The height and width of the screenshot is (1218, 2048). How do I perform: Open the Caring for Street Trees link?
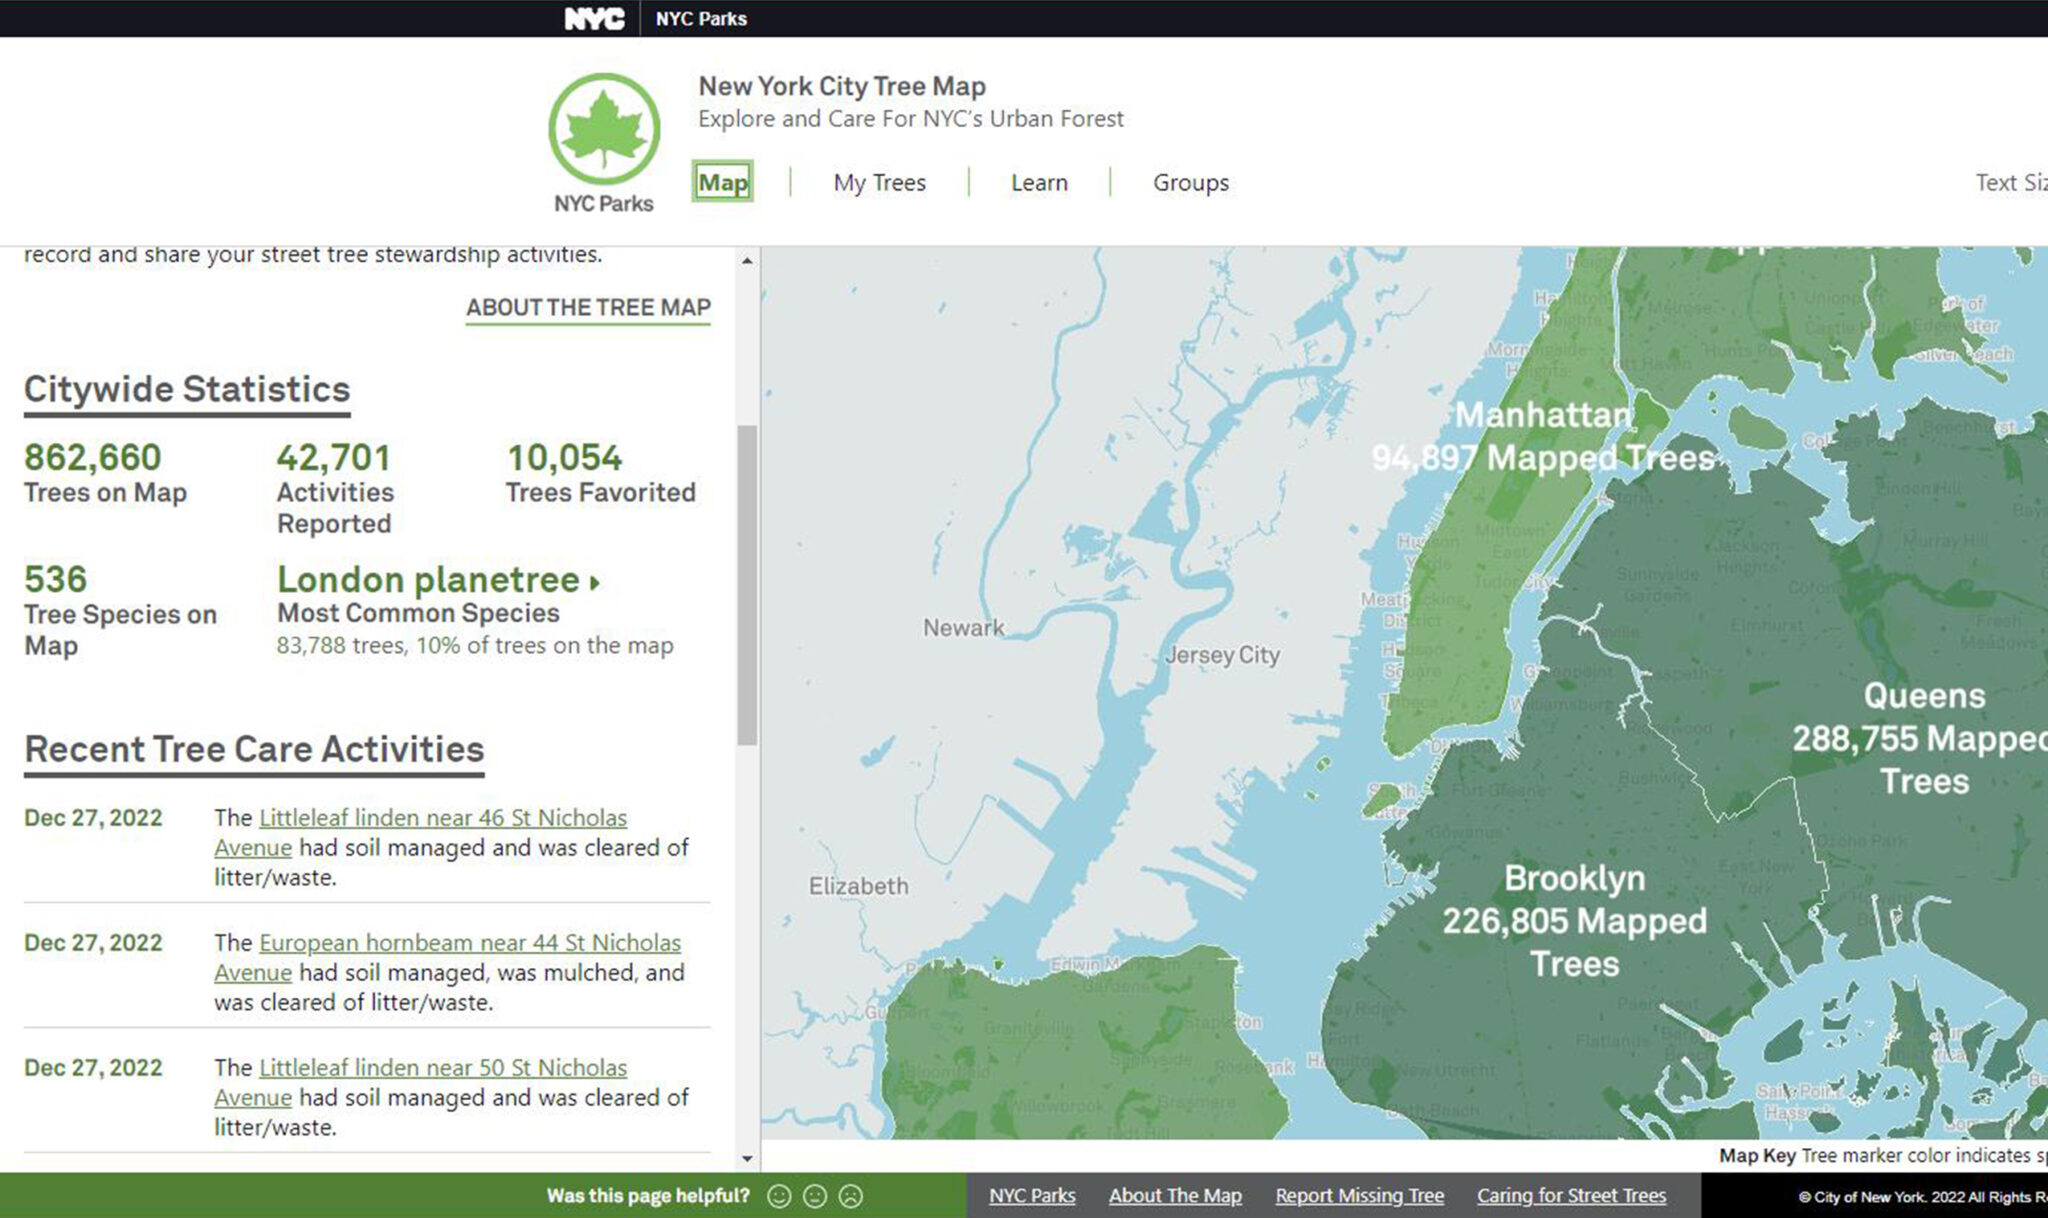click(x=1572, y=1195)
